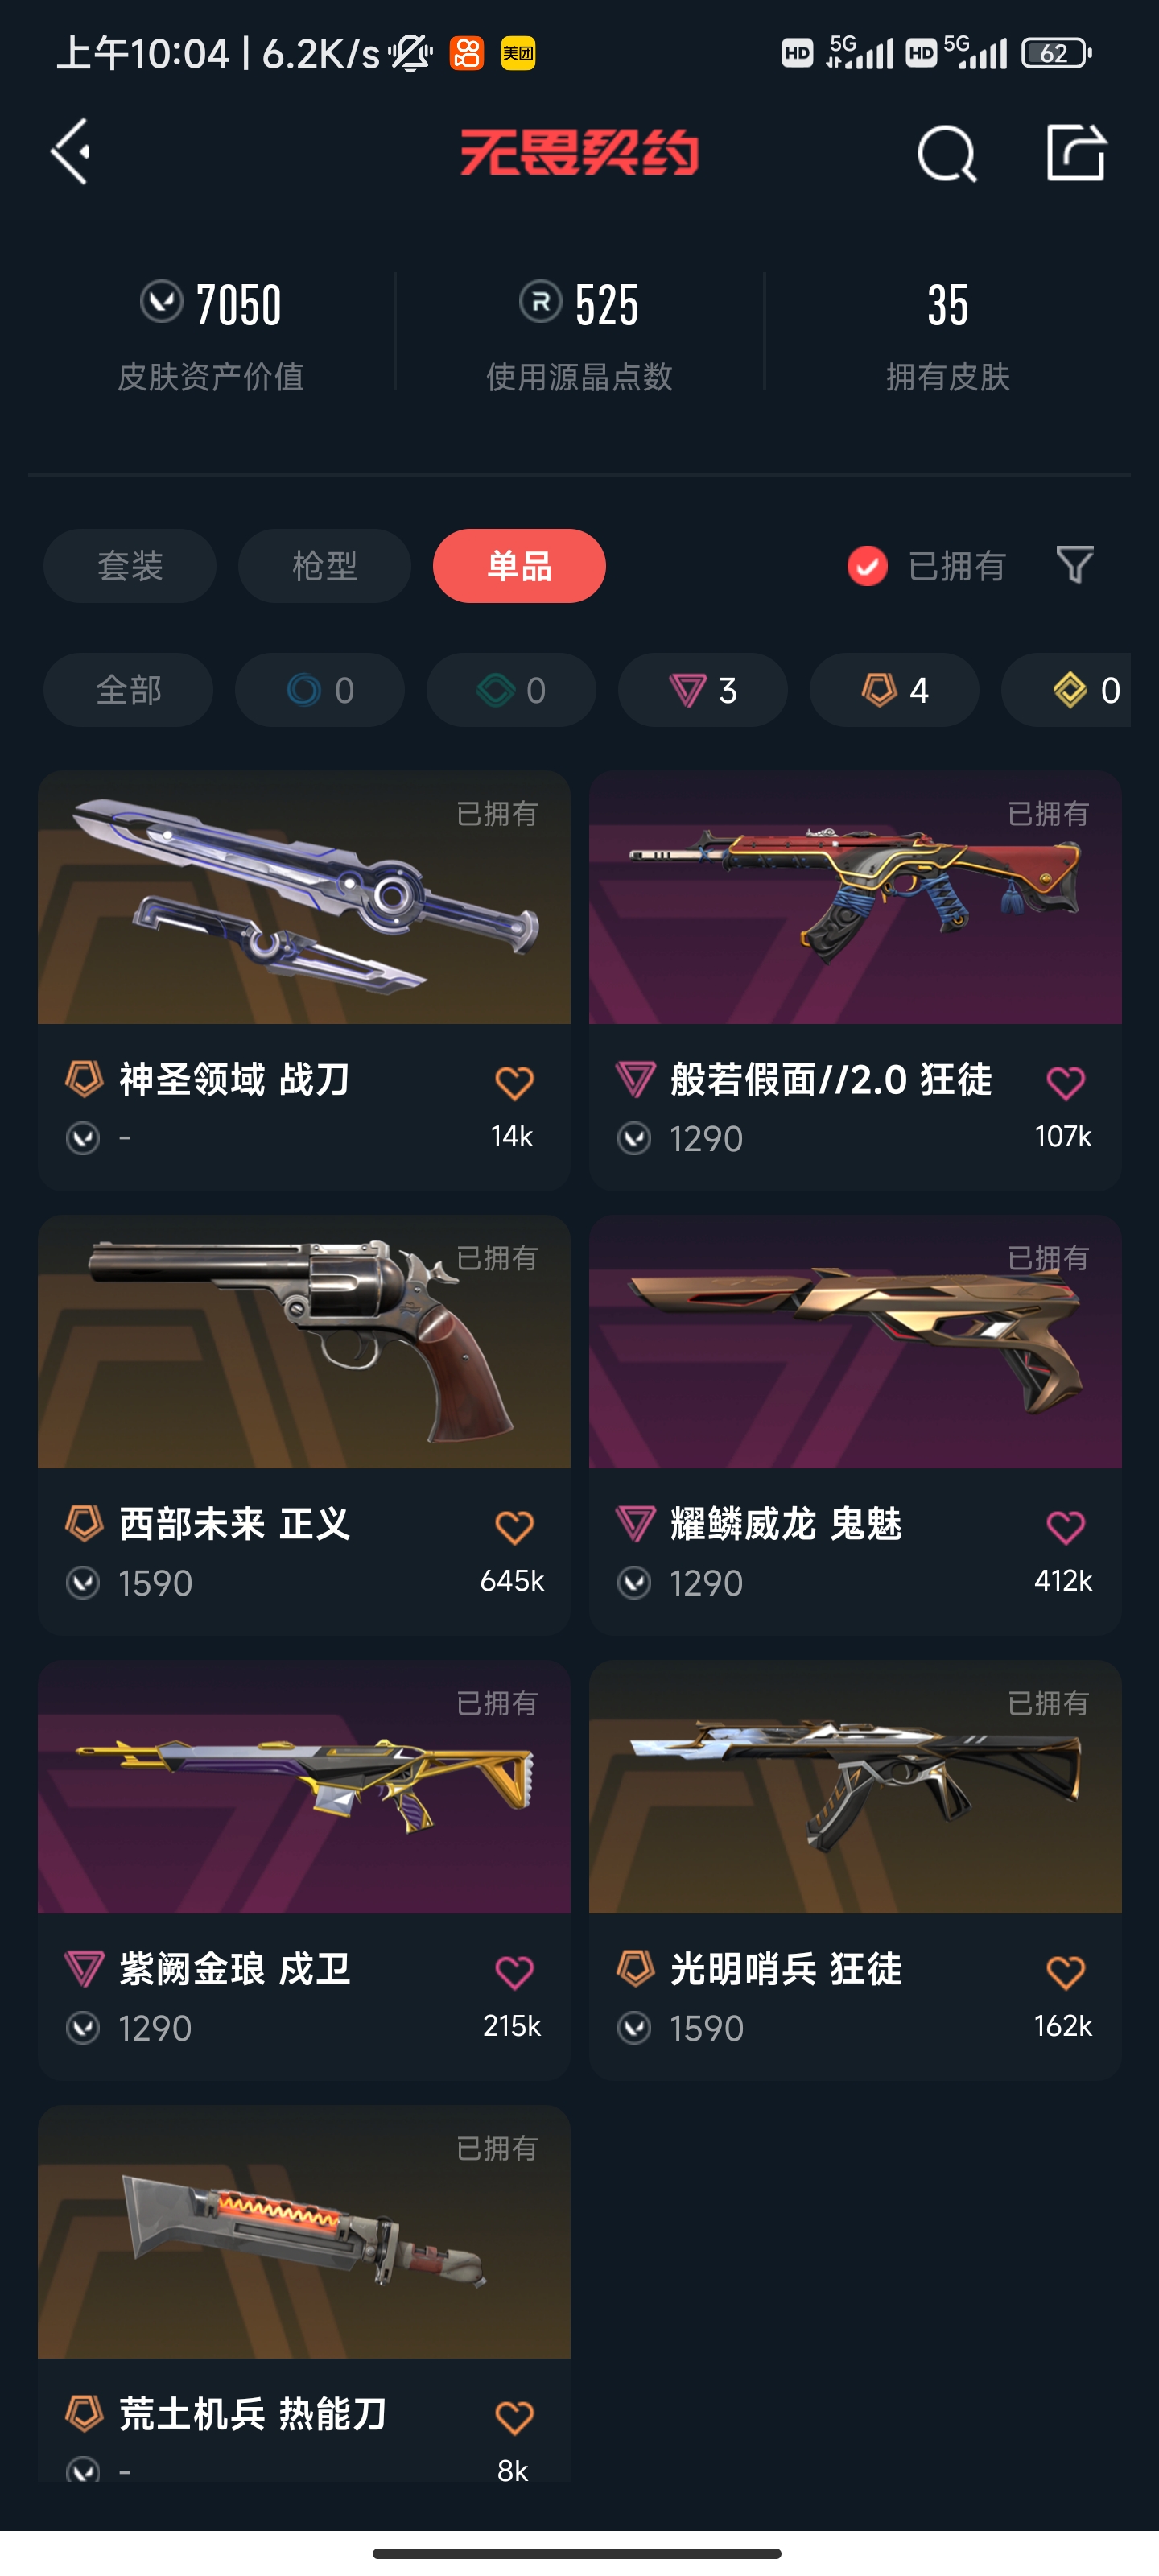
Task: Switch to the 枪型 tab
Action: [x=324, y=566]
